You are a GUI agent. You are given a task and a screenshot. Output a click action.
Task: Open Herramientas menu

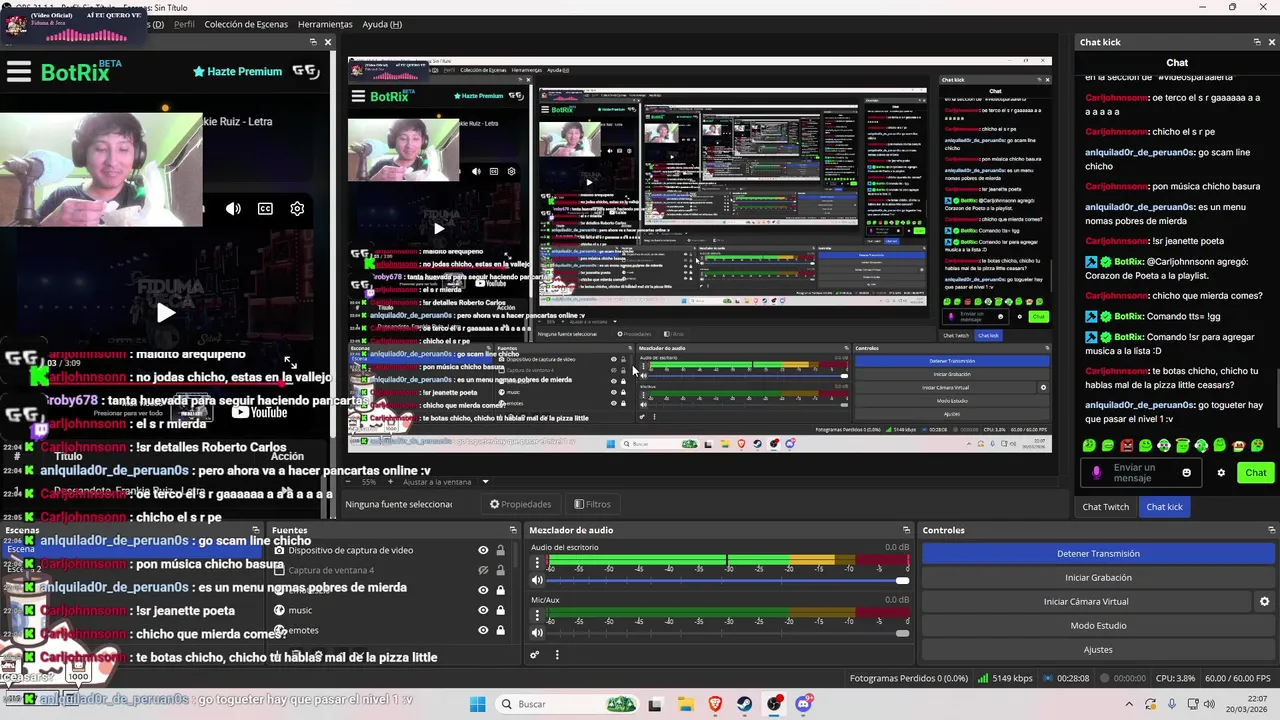pos(325,24)
